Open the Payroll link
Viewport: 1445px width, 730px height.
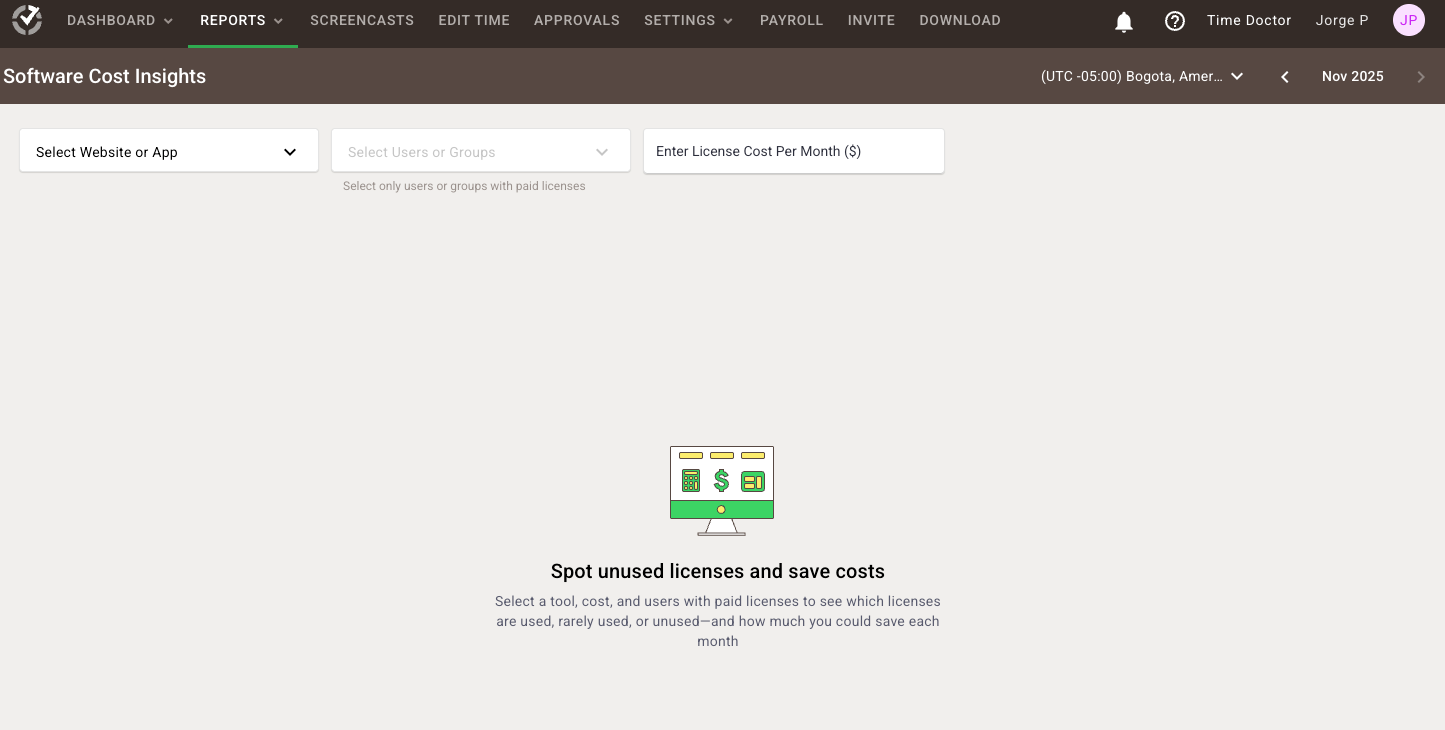tap(791, 20)
